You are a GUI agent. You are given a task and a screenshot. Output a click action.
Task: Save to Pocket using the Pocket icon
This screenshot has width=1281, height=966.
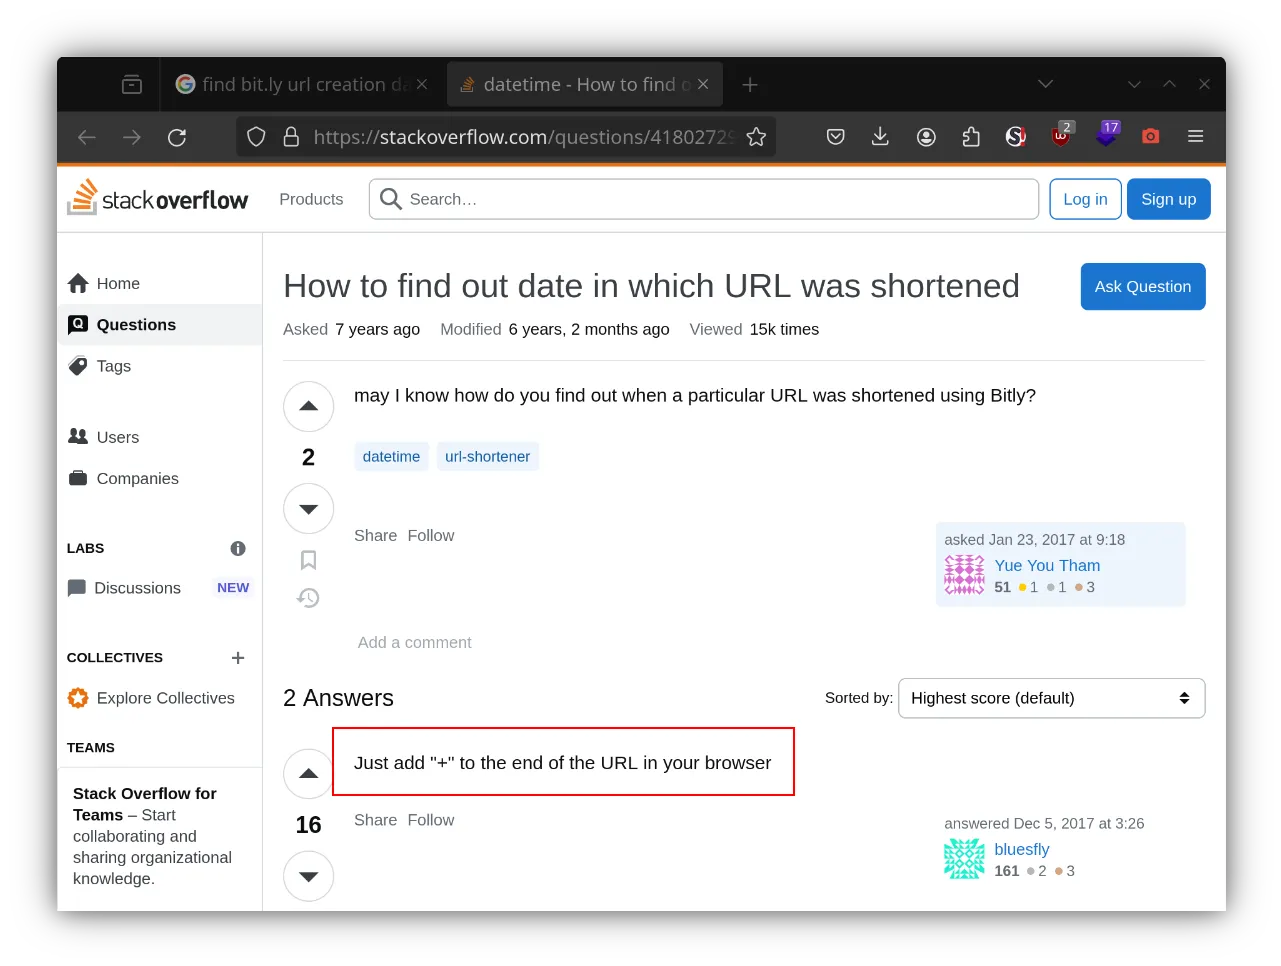[x=836, y=137]
